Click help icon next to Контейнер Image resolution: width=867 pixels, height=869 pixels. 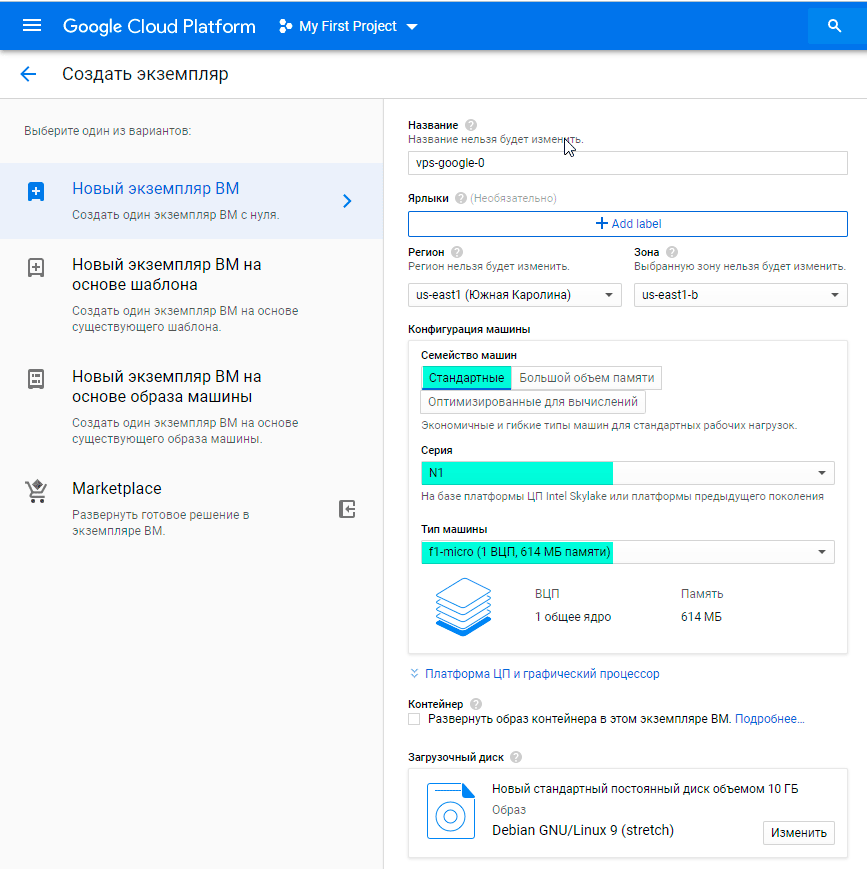[x=475, y=704]
